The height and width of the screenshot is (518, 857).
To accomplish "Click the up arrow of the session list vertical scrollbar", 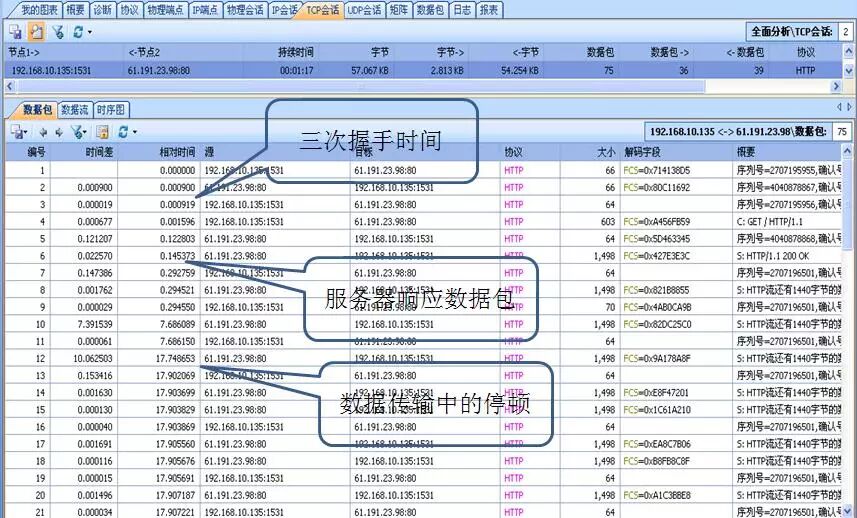I will [848, 51].
